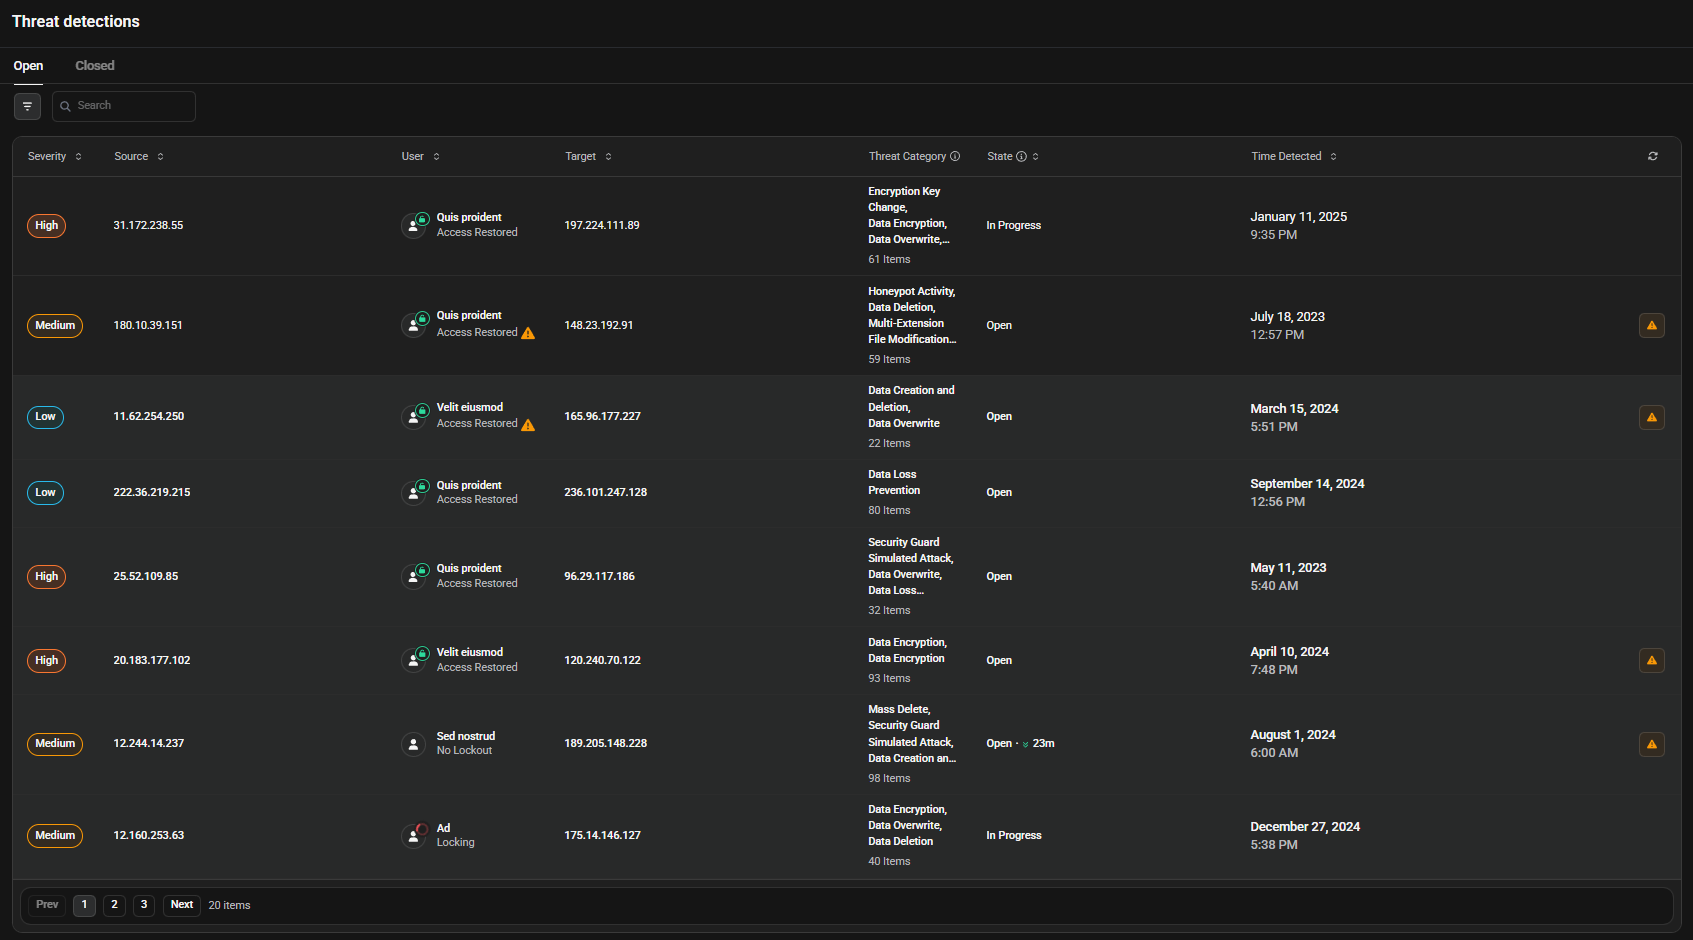Click the State column info icon

[x=1021, y=156]
